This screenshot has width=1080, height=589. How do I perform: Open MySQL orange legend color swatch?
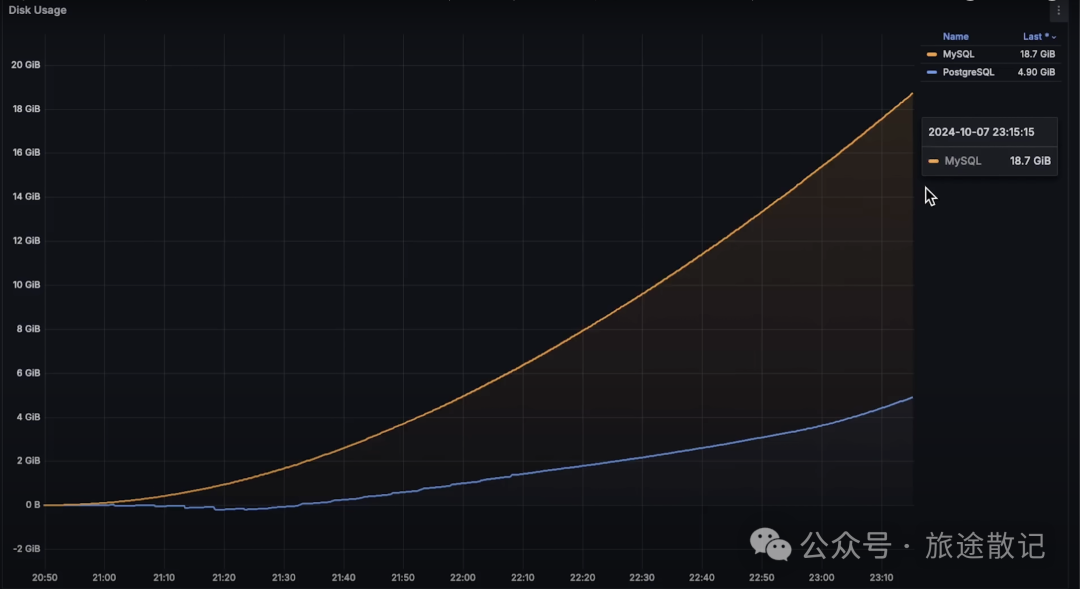click(x=932, y=54)
